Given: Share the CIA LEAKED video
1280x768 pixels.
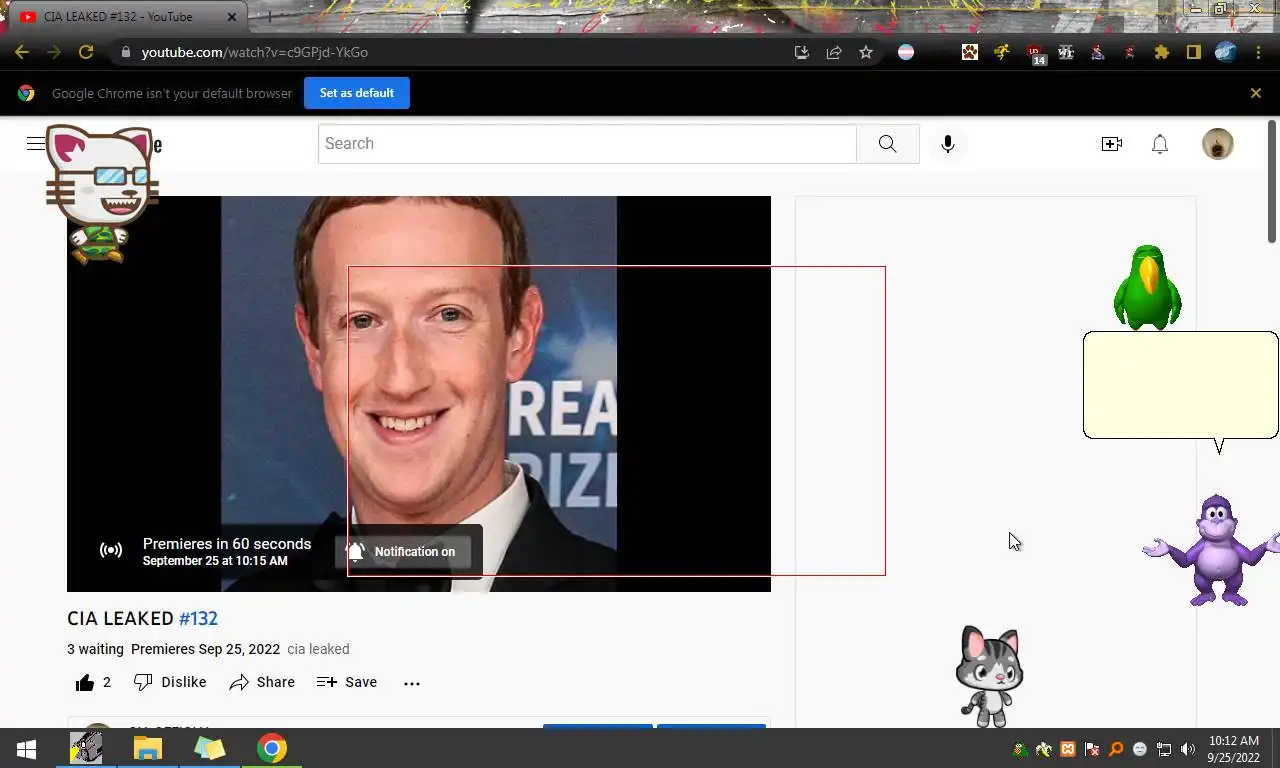Looking at the screenshot, I should pos(262,682).
